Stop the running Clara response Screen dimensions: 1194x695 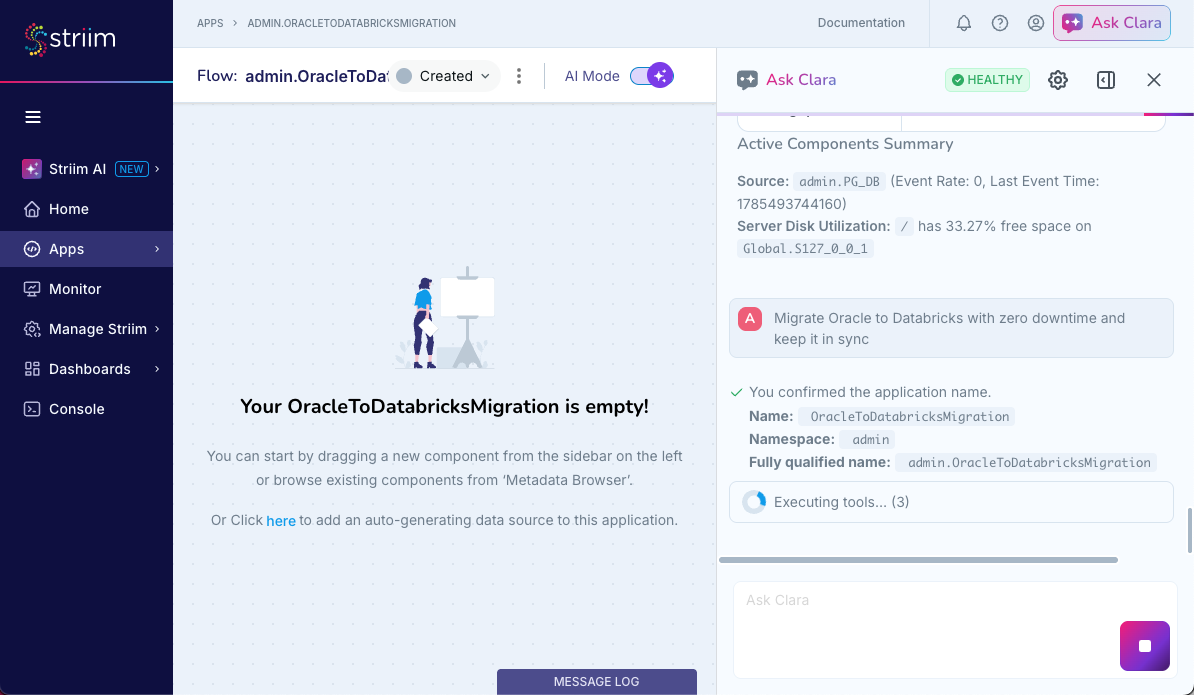pos(1145,646)
